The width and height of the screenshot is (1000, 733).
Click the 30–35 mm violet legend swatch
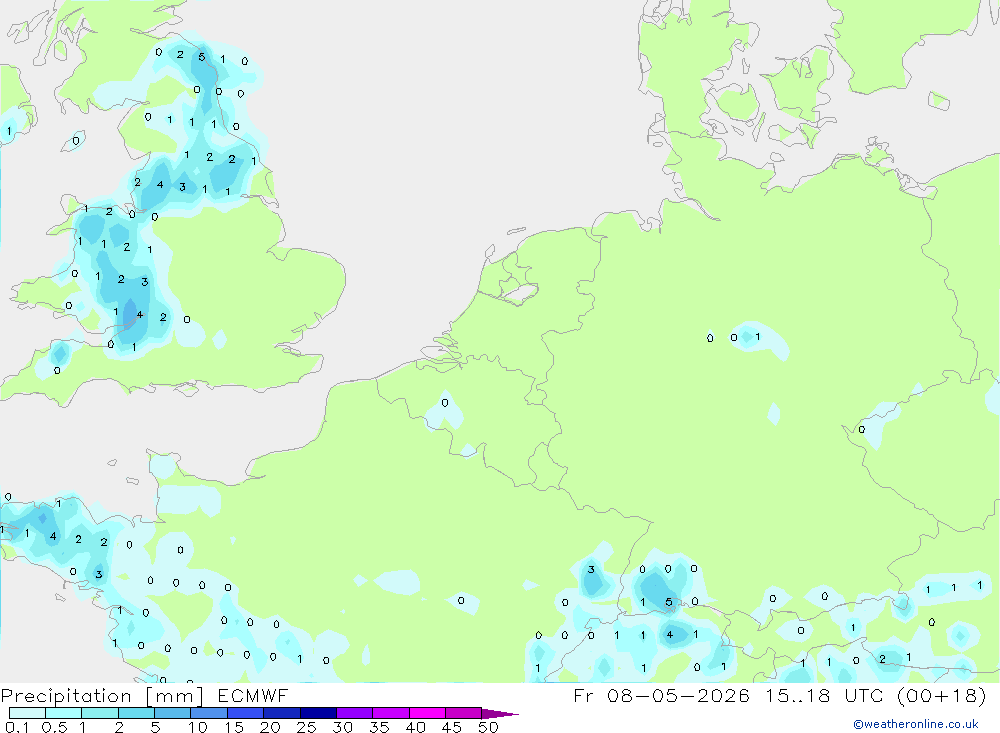pyautogui.click(x=354, y=713)
